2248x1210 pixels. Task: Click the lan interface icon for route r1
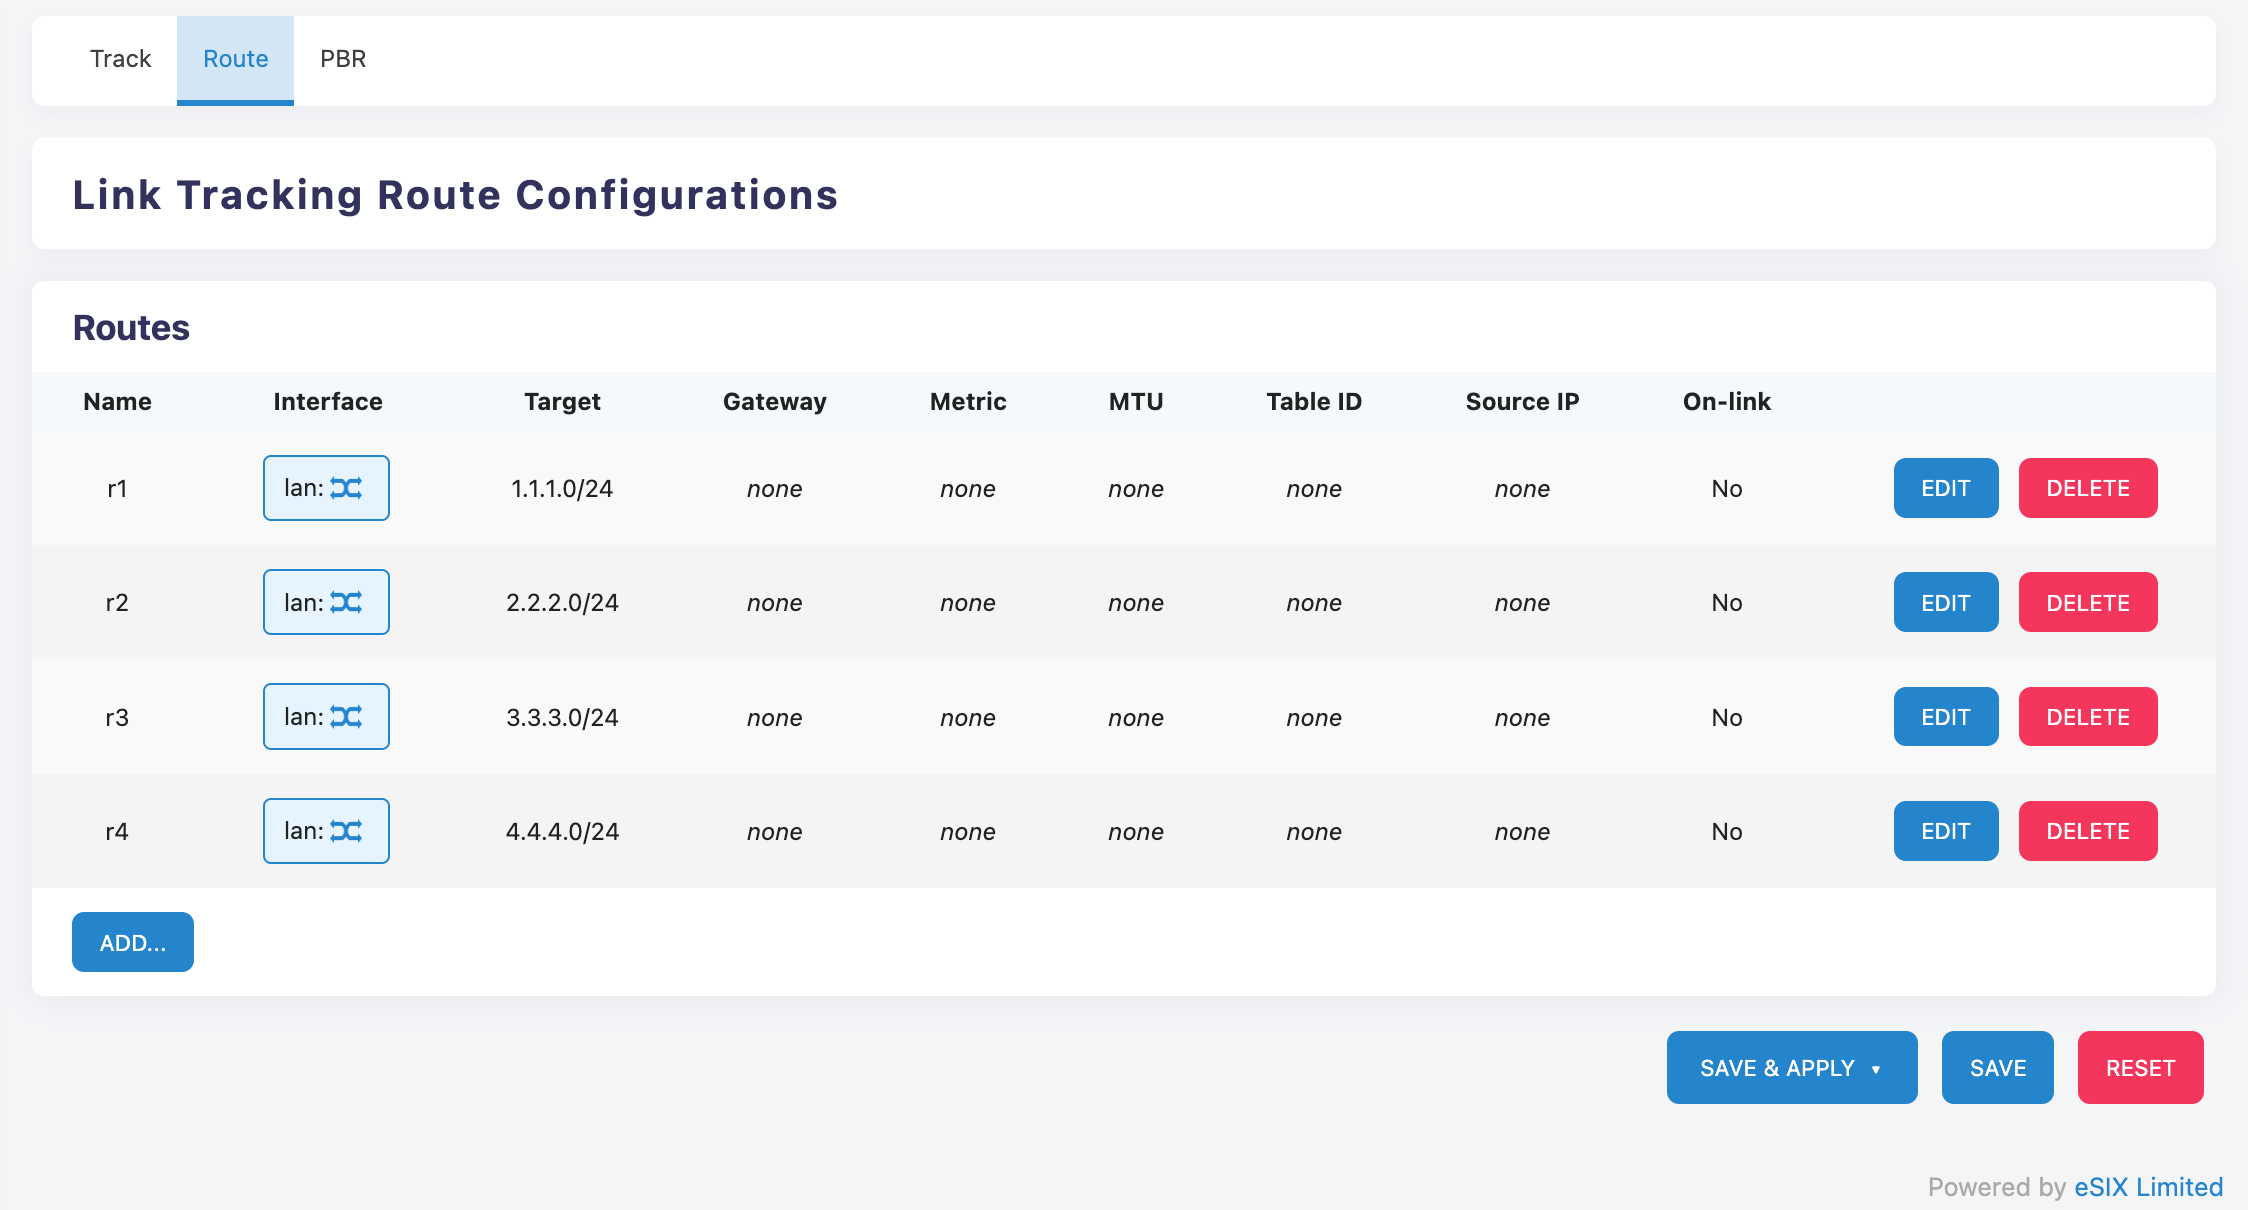[346, 488]
